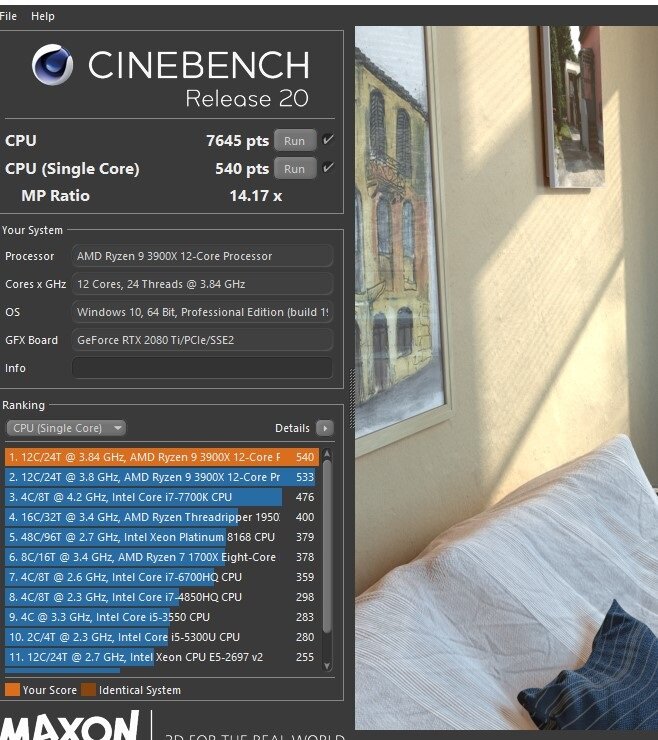Select ranking row 1 scoring 540

(x=162, y=457)
